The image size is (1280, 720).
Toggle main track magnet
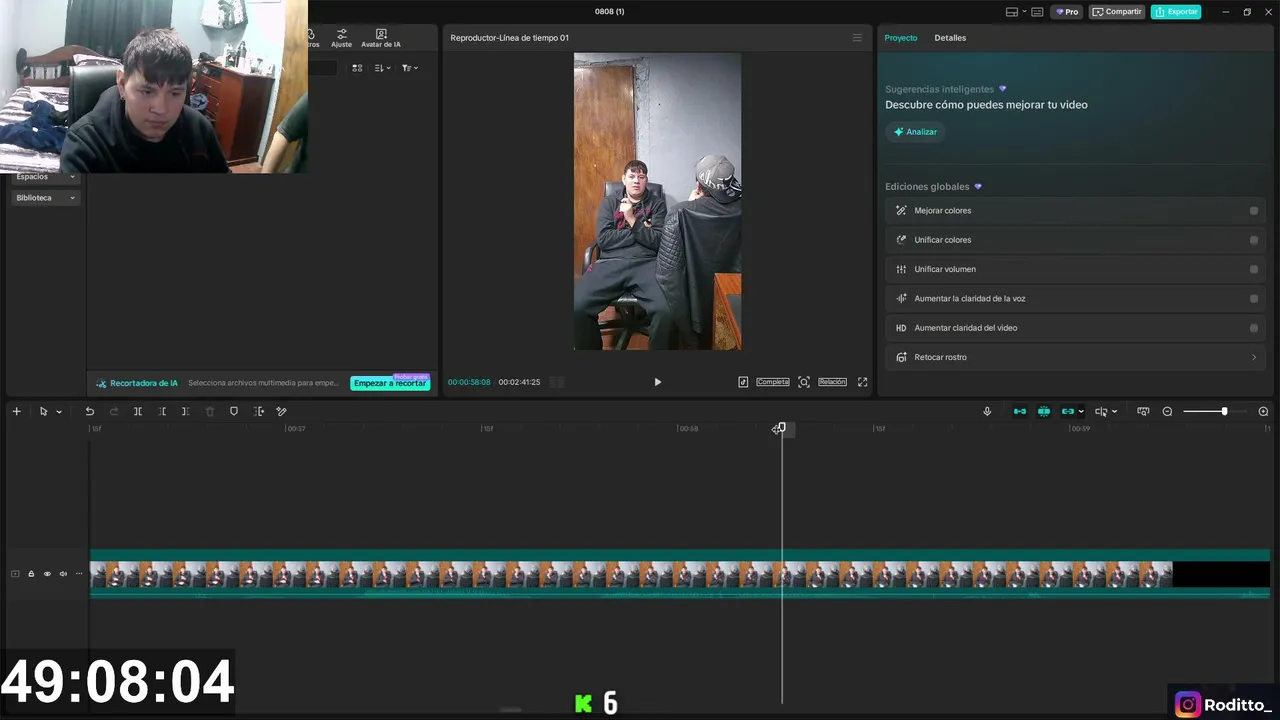(1020, 411)
